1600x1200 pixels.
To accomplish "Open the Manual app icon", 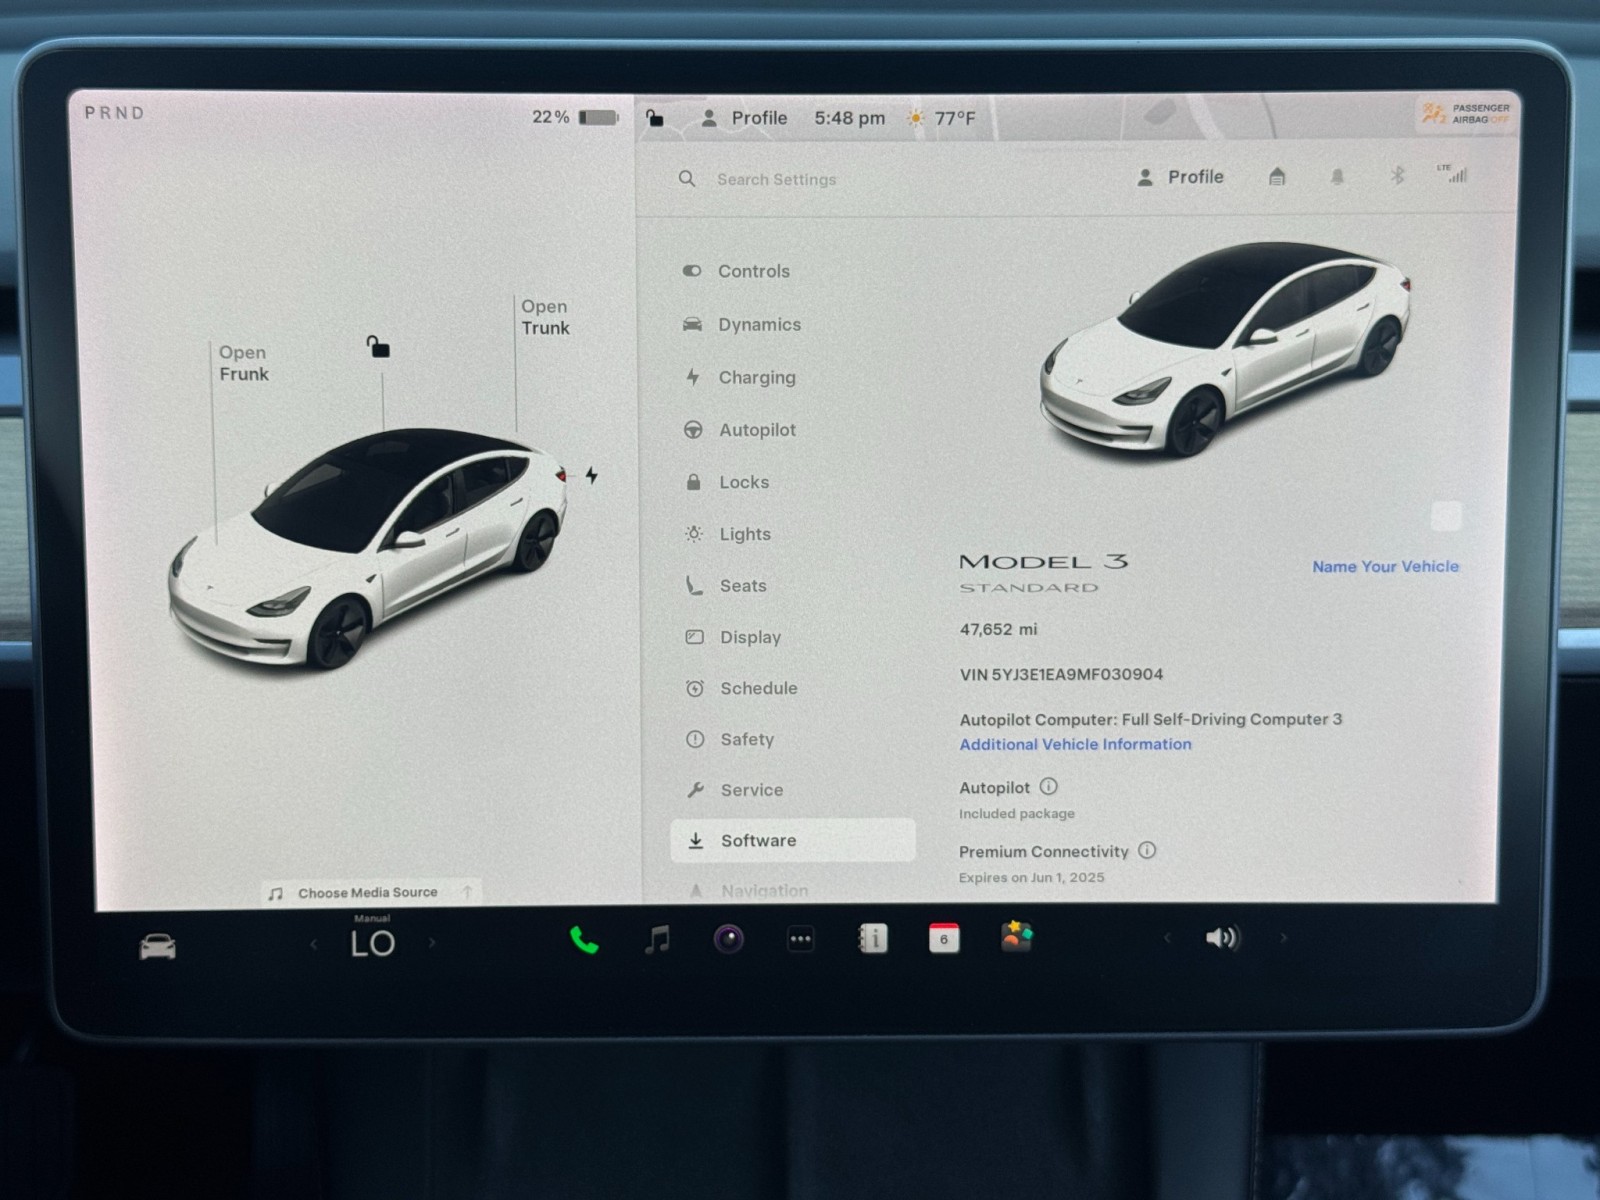I will [873, 938].
